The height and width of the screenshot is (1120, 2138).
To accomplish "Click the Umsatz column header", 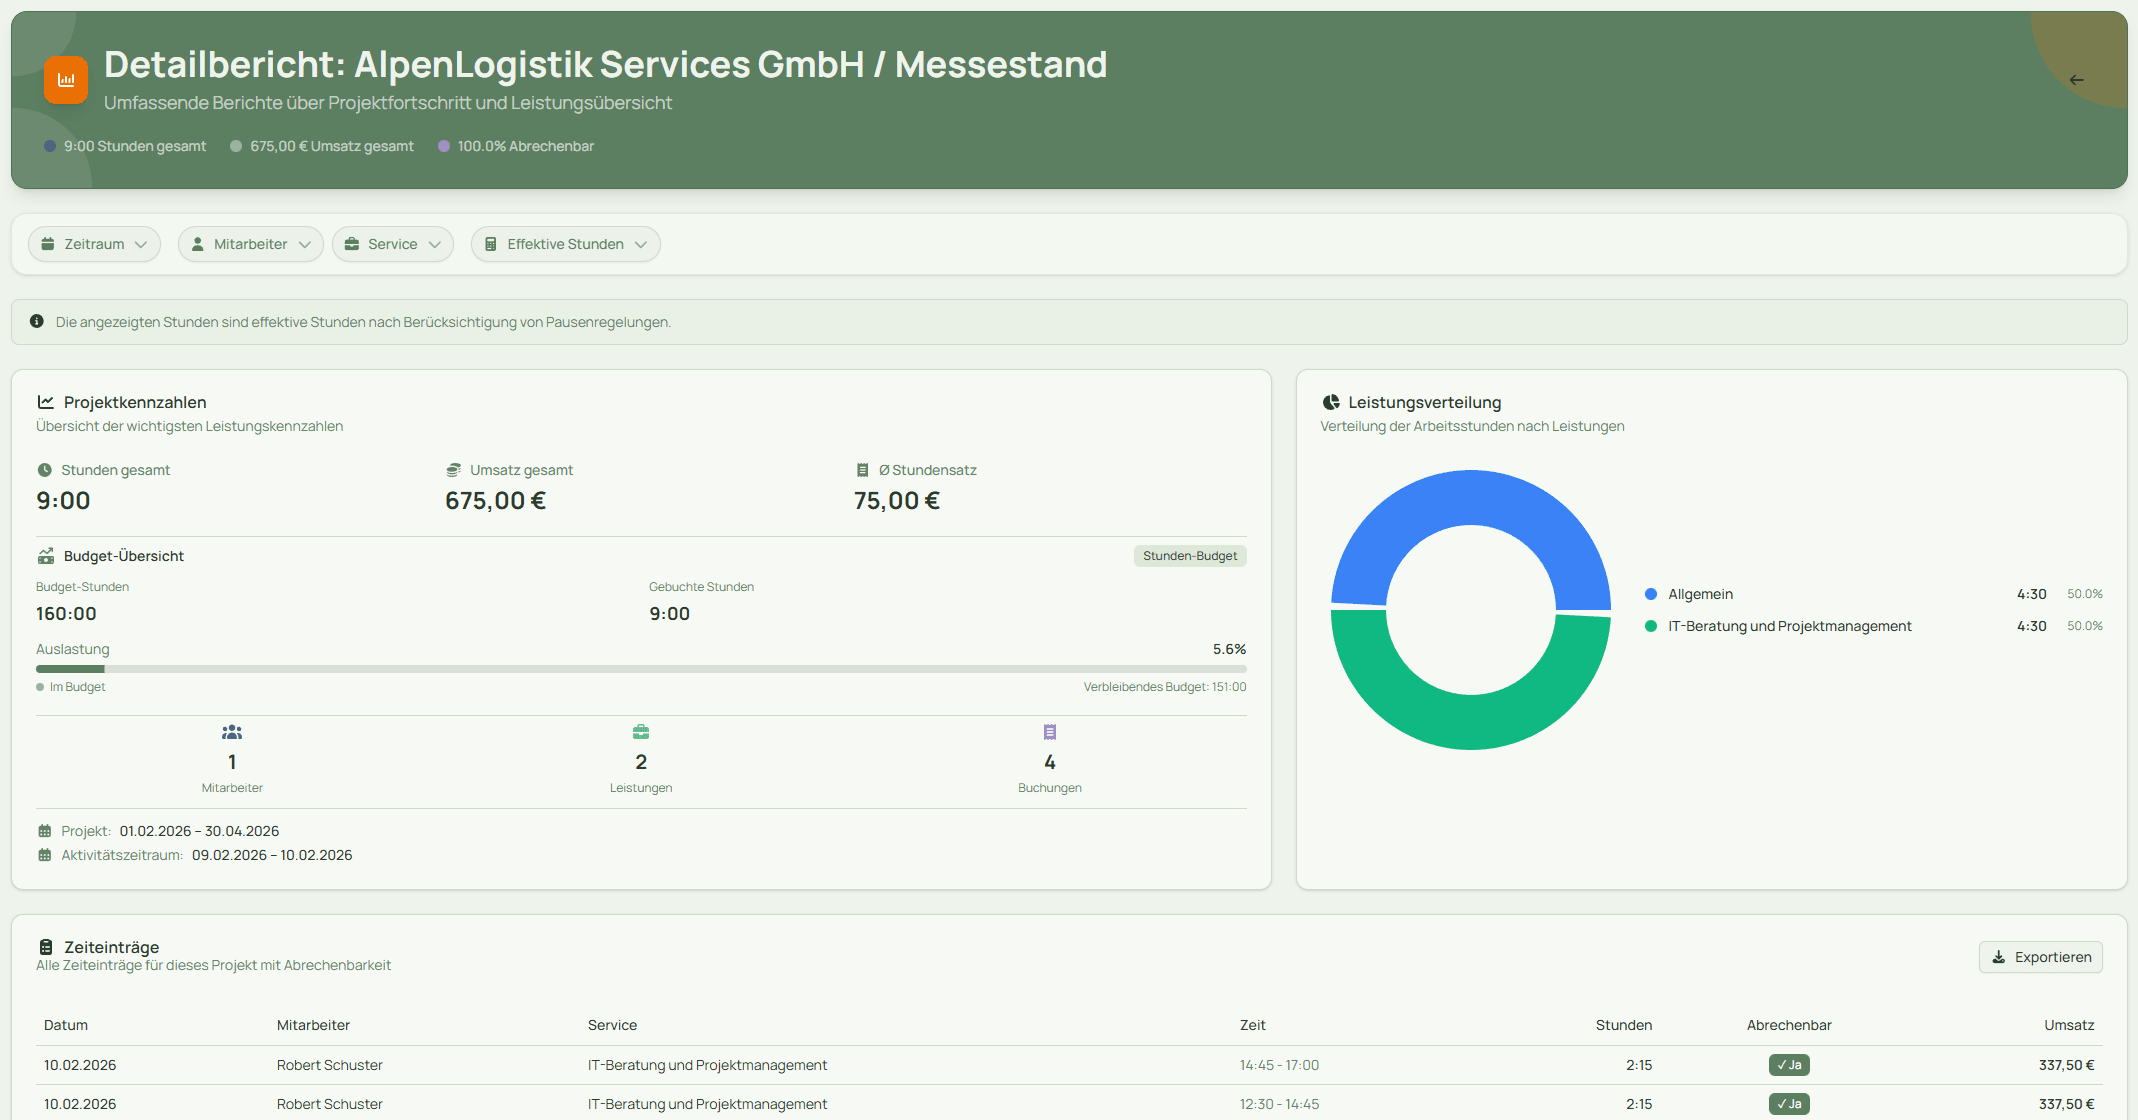I will pos(2069,1025).
